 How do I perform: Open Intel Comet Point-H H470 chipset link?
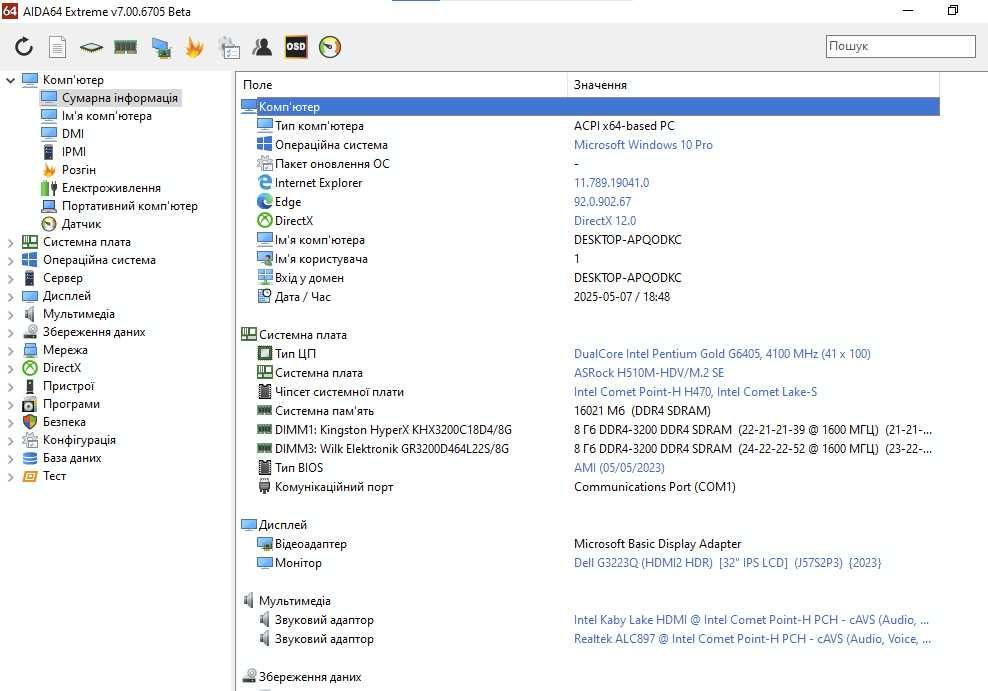coord(695,392)
